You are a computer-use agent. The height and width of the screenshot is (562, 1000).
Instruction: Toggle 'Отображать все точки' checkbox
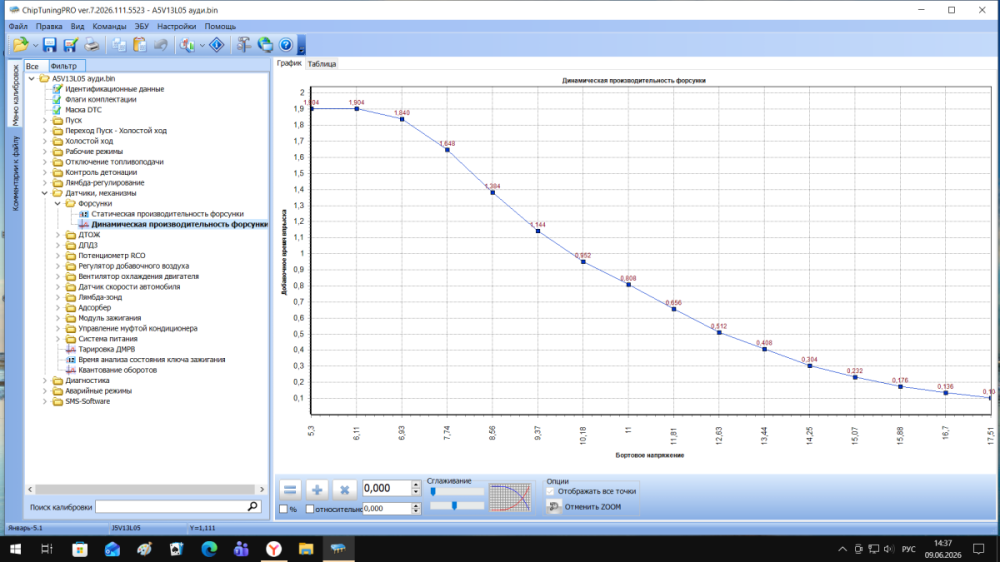(550, 491)
